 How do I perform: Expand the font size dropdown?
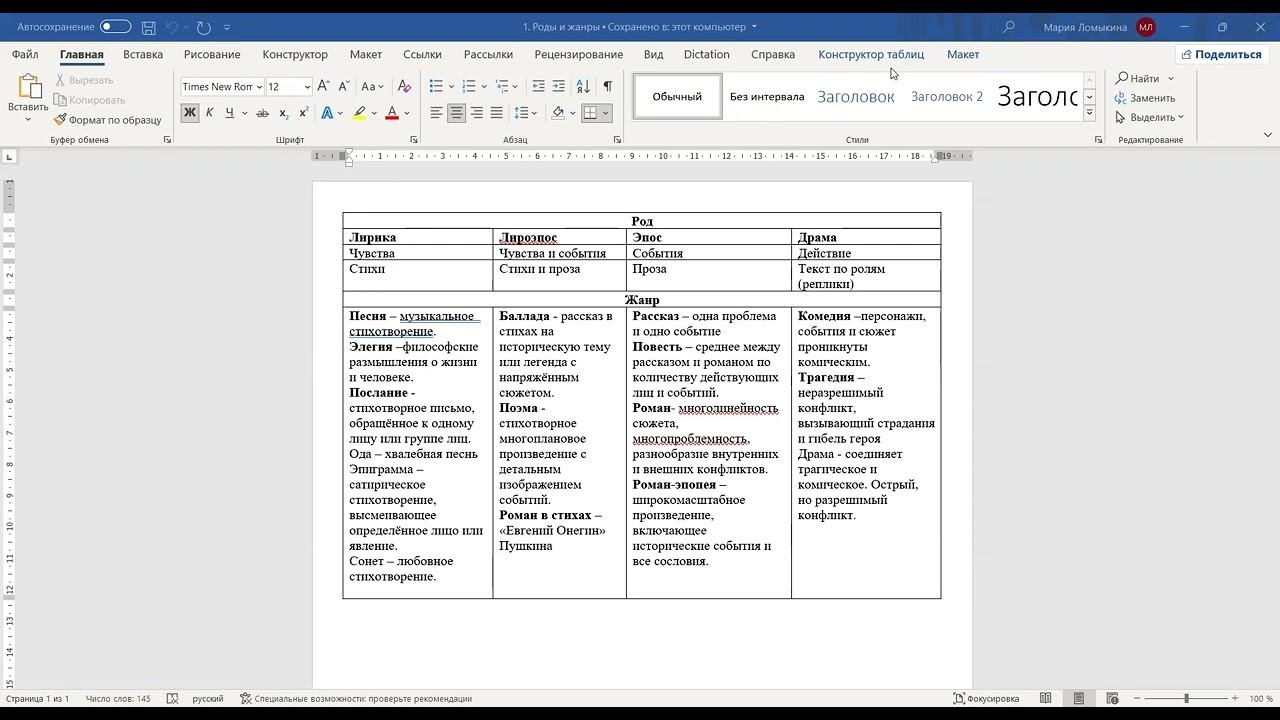pos(307,87)
